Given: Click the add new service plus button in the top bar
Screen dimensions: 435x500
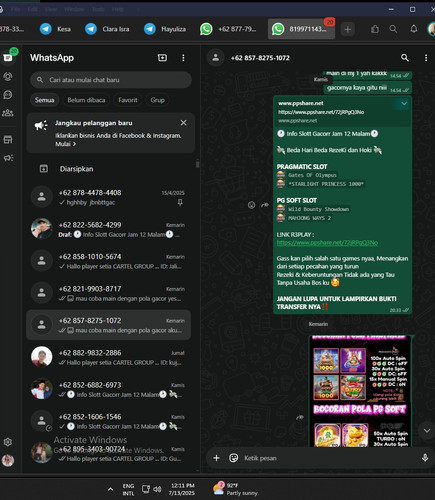Looking at the screenshot, I should point(348,29).
